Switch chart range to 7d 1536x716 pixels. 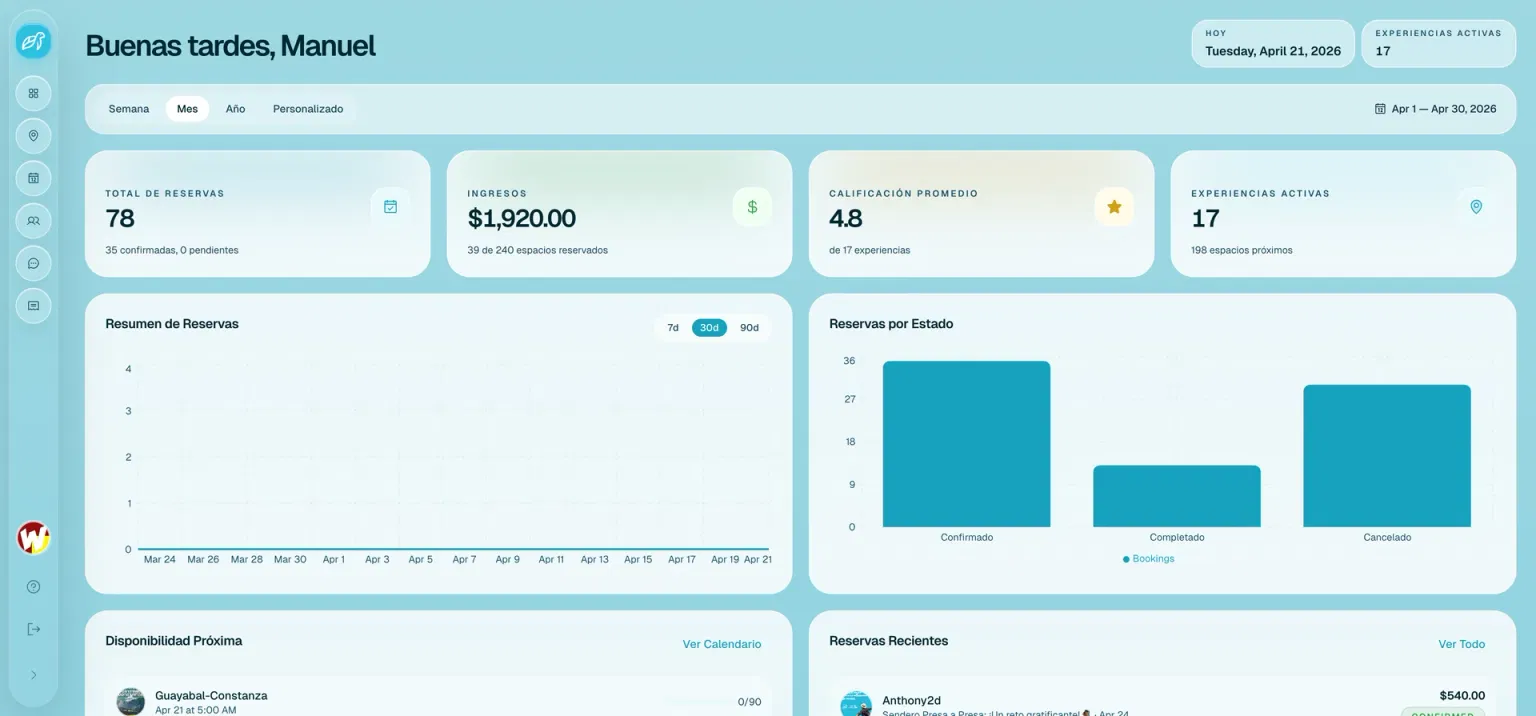pos(673,328)
